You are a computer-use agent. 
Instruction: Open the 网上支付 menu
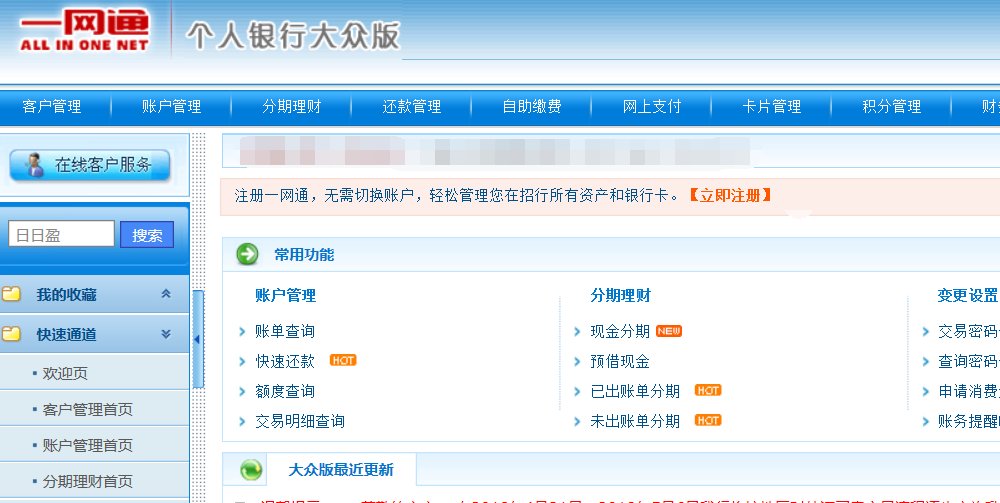coord(652,106)
